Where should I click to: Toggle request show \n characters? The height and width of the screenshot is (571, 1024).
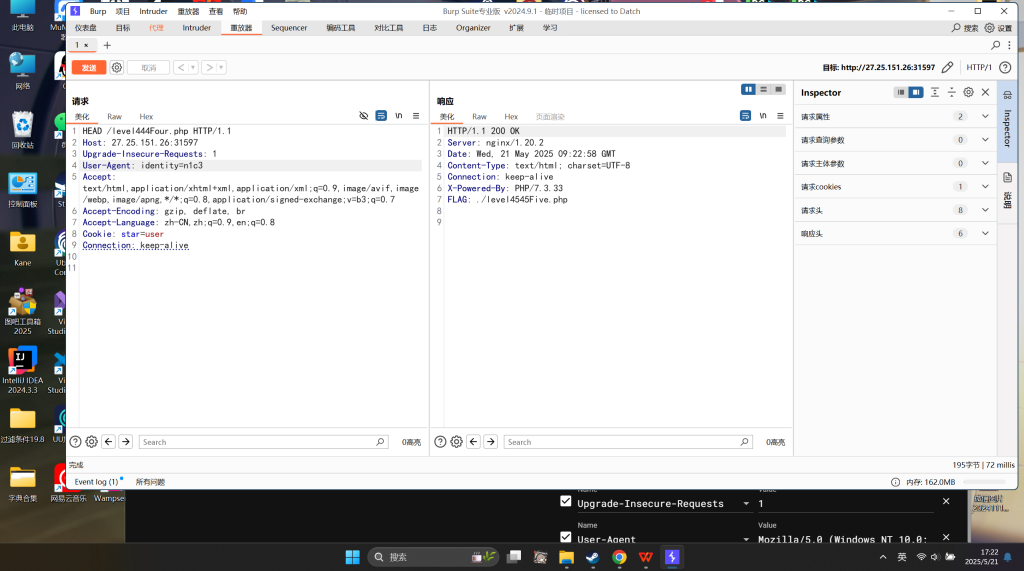coord(398,116)
